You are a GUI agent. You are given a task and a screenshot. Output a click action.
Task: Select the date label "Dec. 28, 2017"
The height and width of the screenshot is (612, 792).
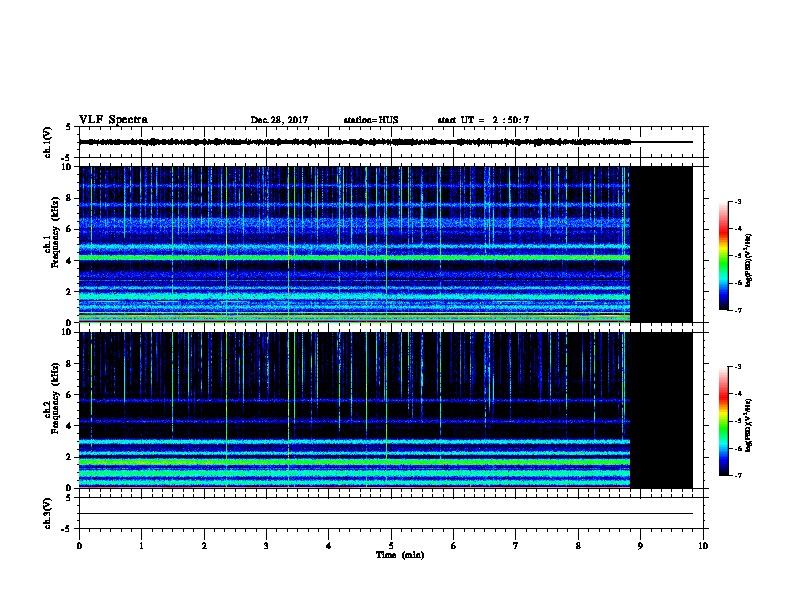[x=279, y=120]
